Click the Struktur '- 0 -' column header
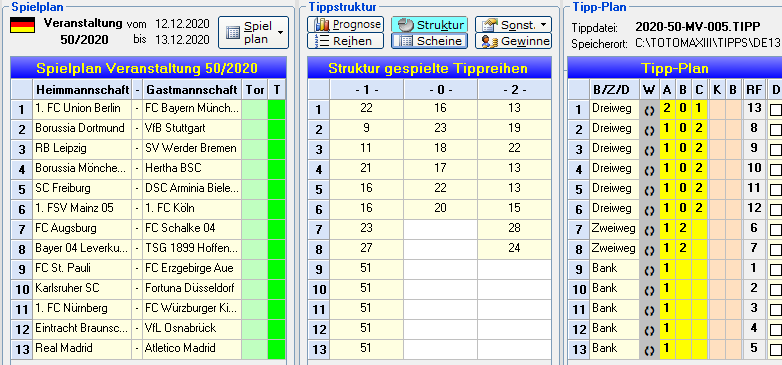Image resolution: width=782 pixels, height=365 pixels. 440,90
